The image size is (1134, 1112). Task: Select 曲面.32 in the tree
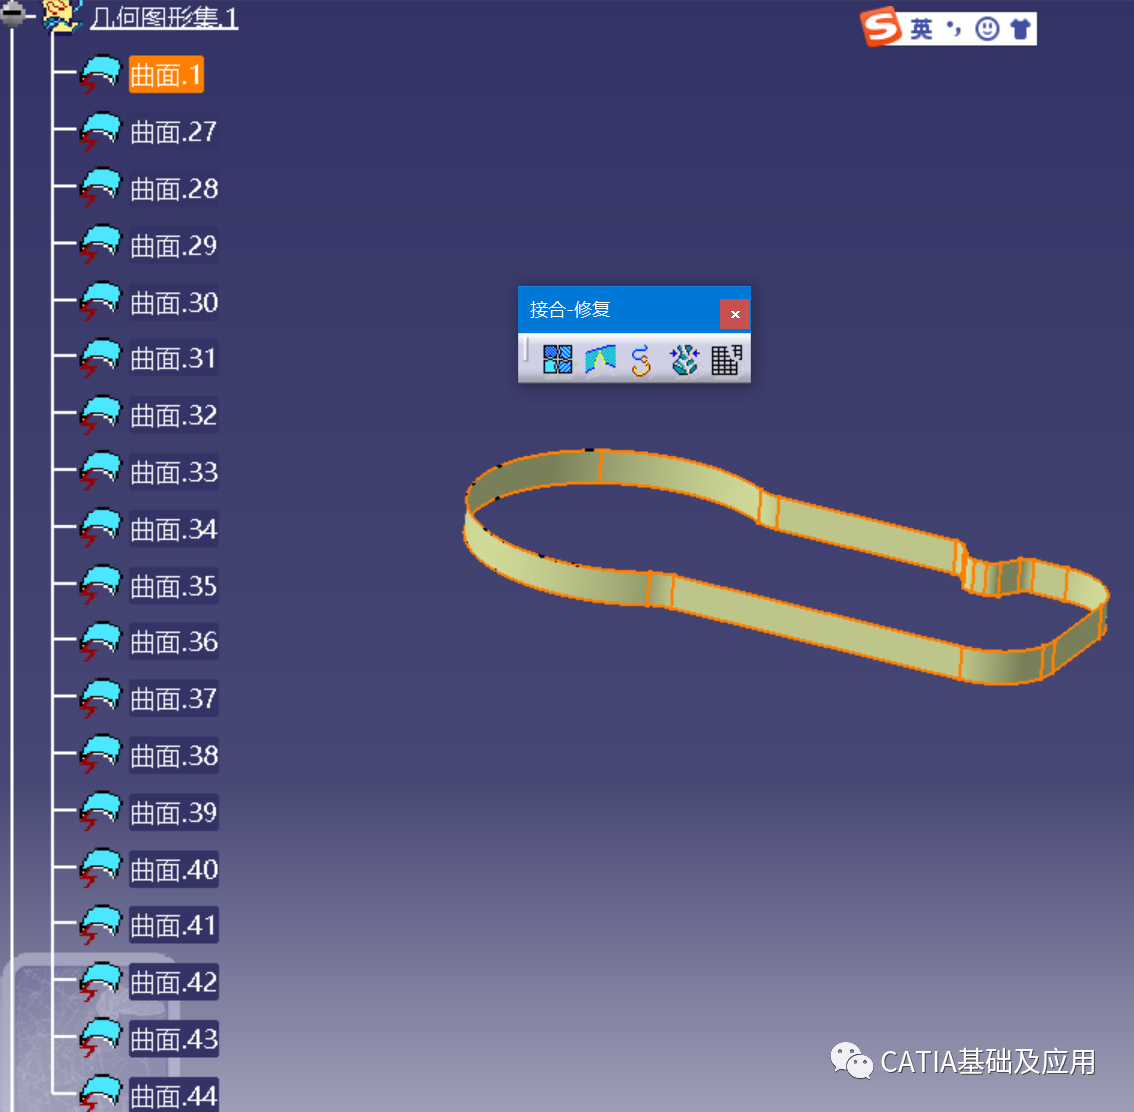coord(174,415)
